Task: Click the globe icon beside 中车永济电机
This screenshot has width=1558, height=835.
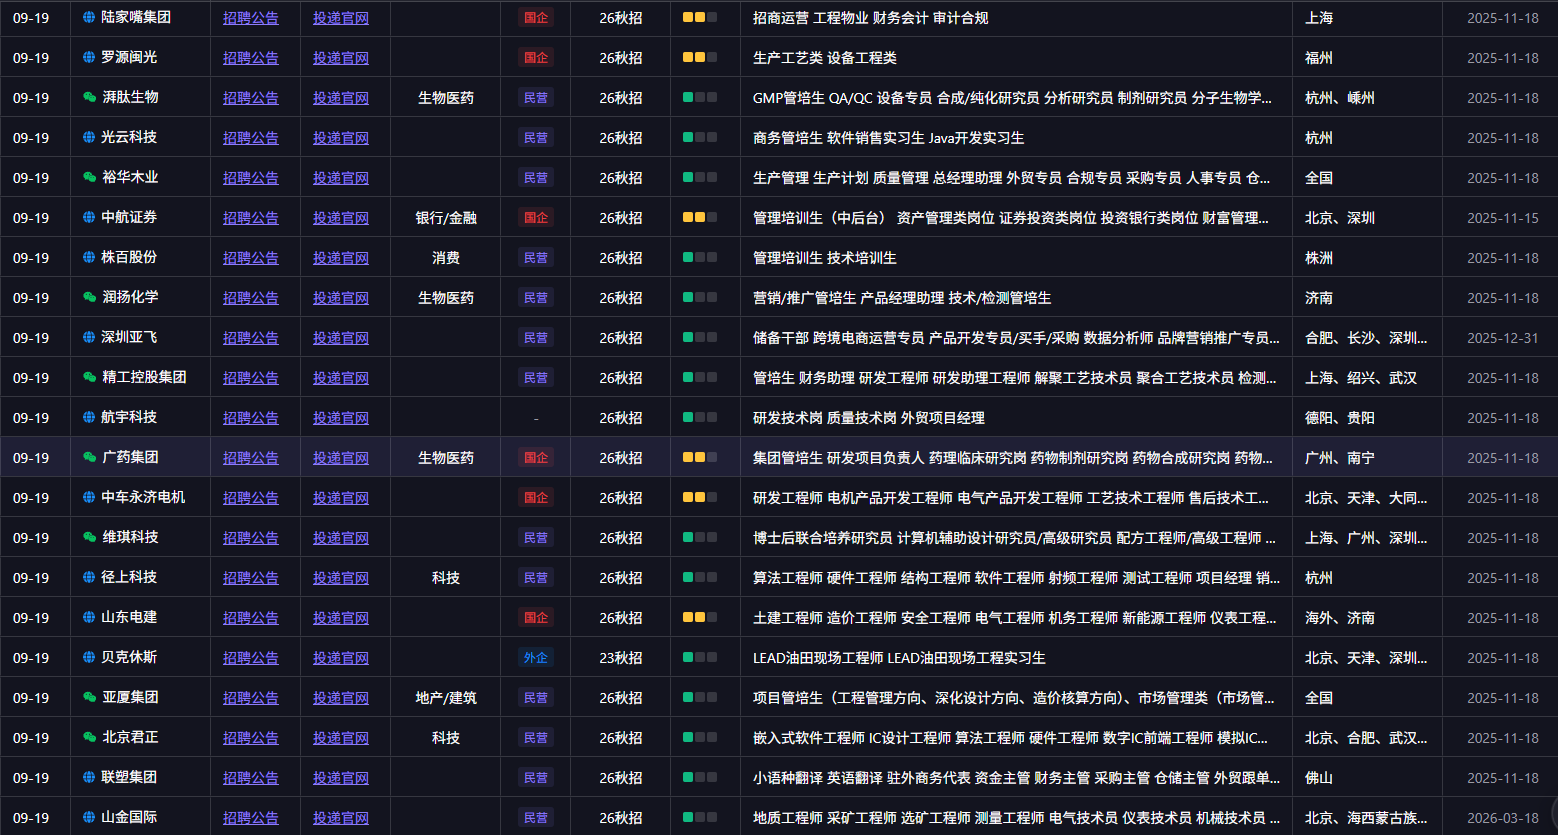Action: 89,497
